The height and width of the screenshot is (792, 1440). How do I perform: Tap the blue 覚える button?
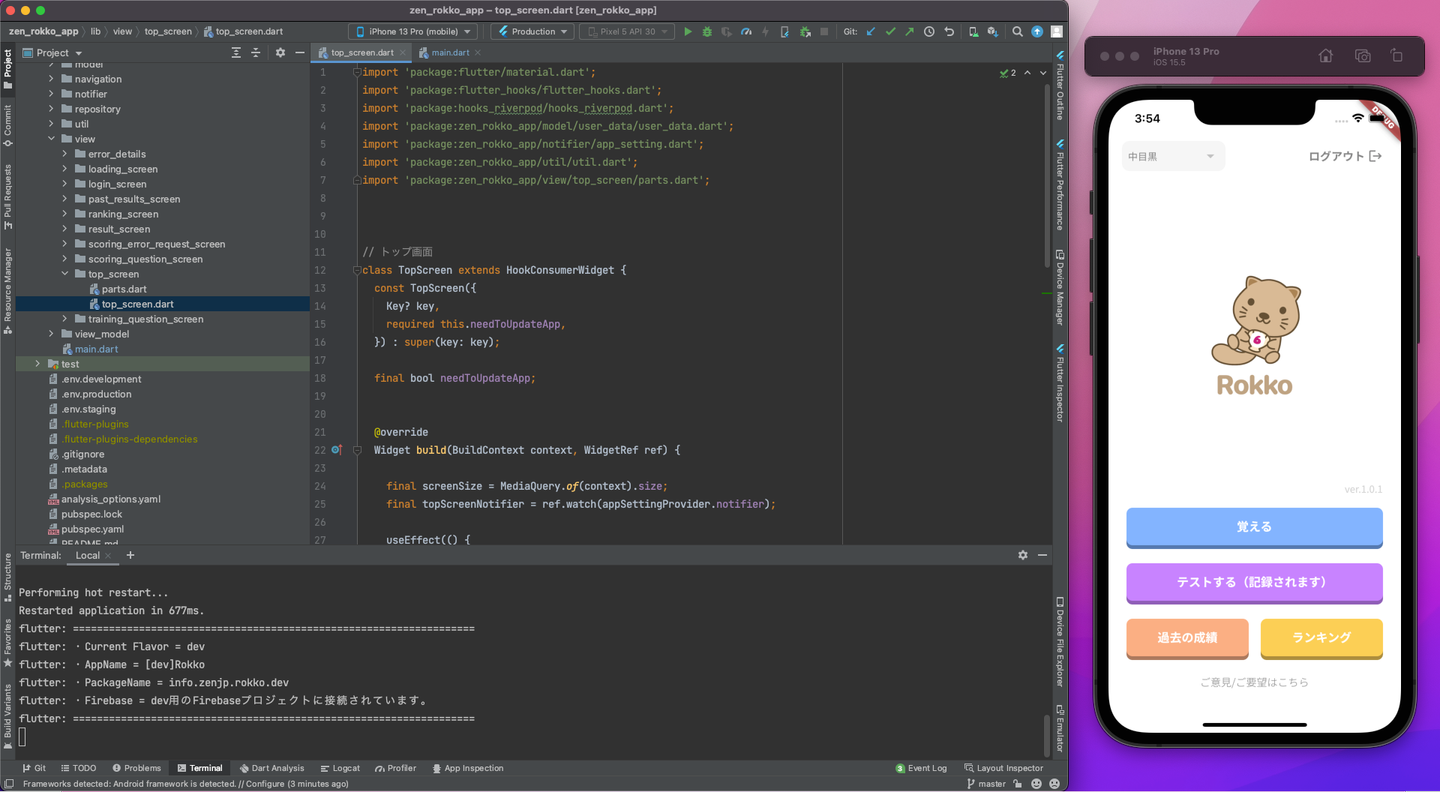point(1254,527)
